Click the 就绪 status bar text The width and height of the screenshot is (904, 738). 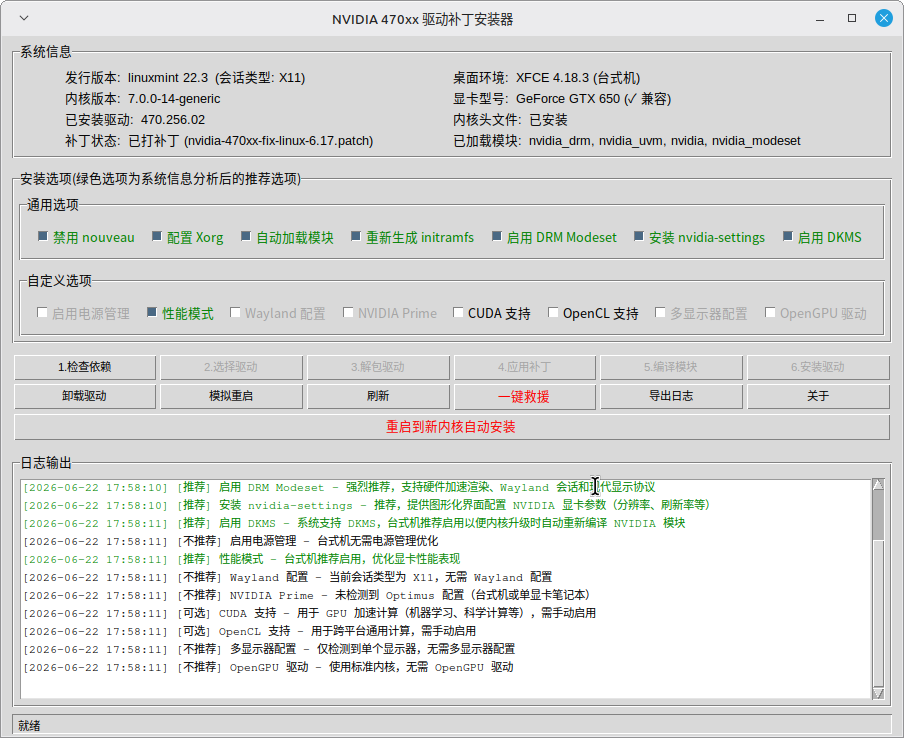coord(29,725)
